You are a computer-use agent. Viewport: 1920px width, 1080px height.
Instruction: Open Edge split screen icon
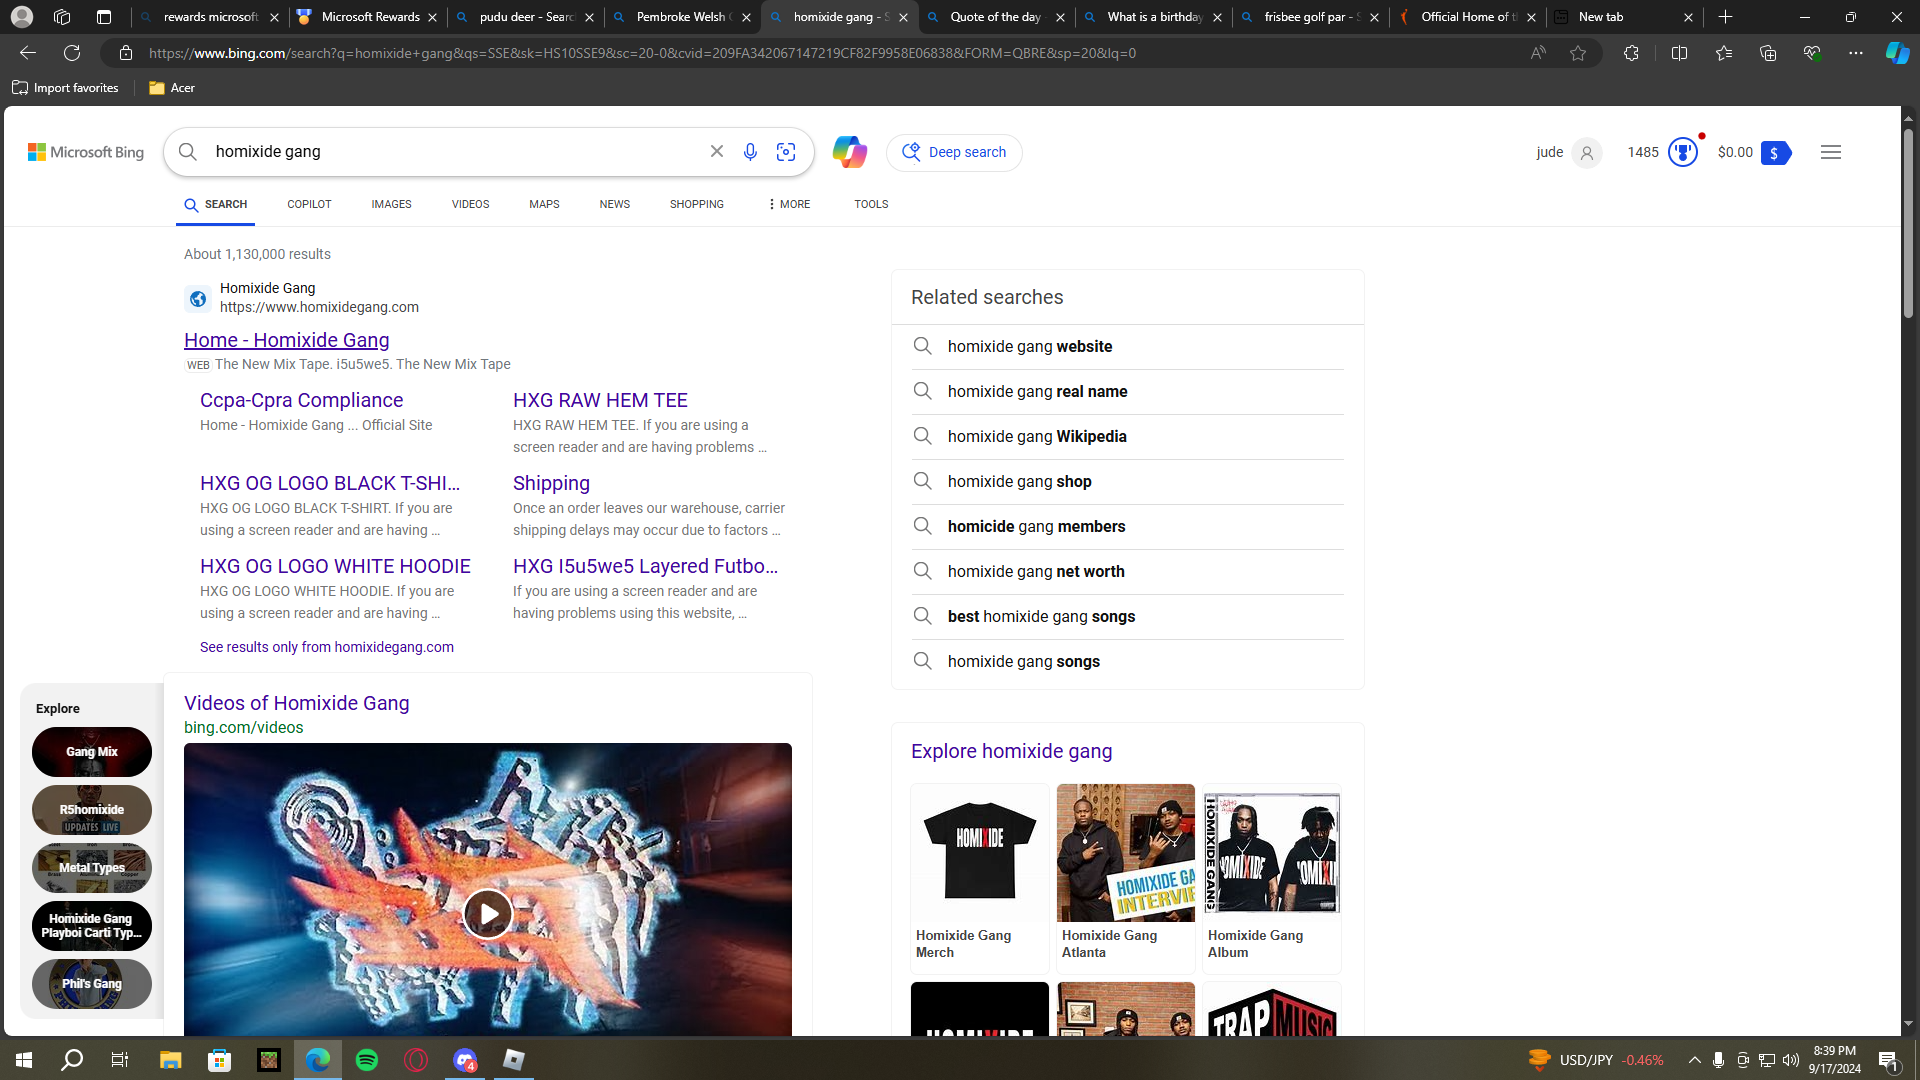point(1679,53)
